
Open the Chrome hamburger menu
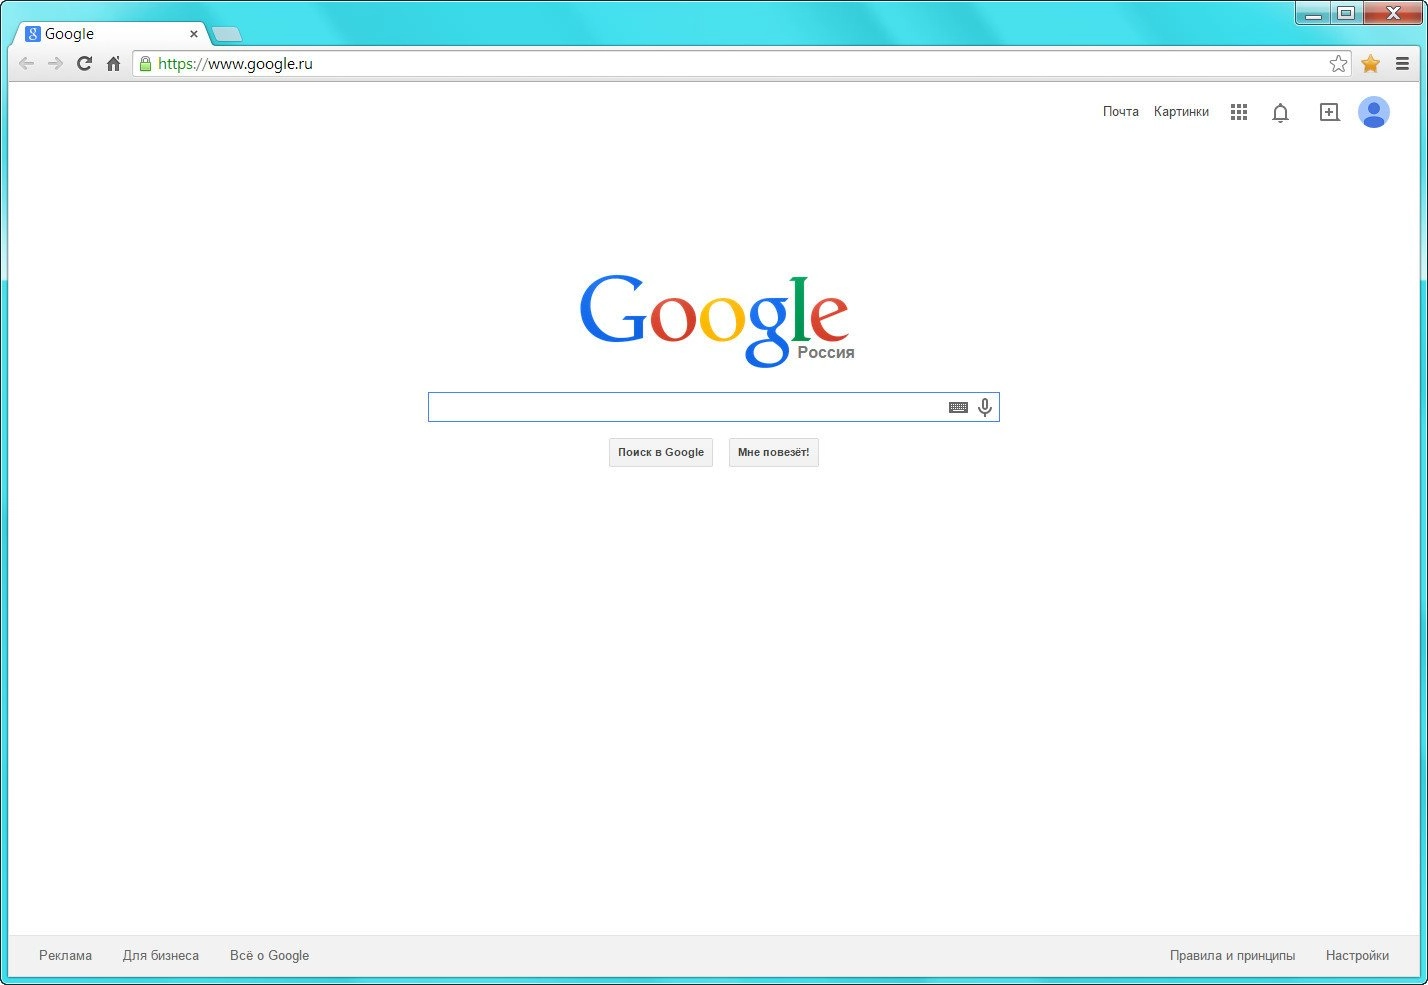(1403, 63)
